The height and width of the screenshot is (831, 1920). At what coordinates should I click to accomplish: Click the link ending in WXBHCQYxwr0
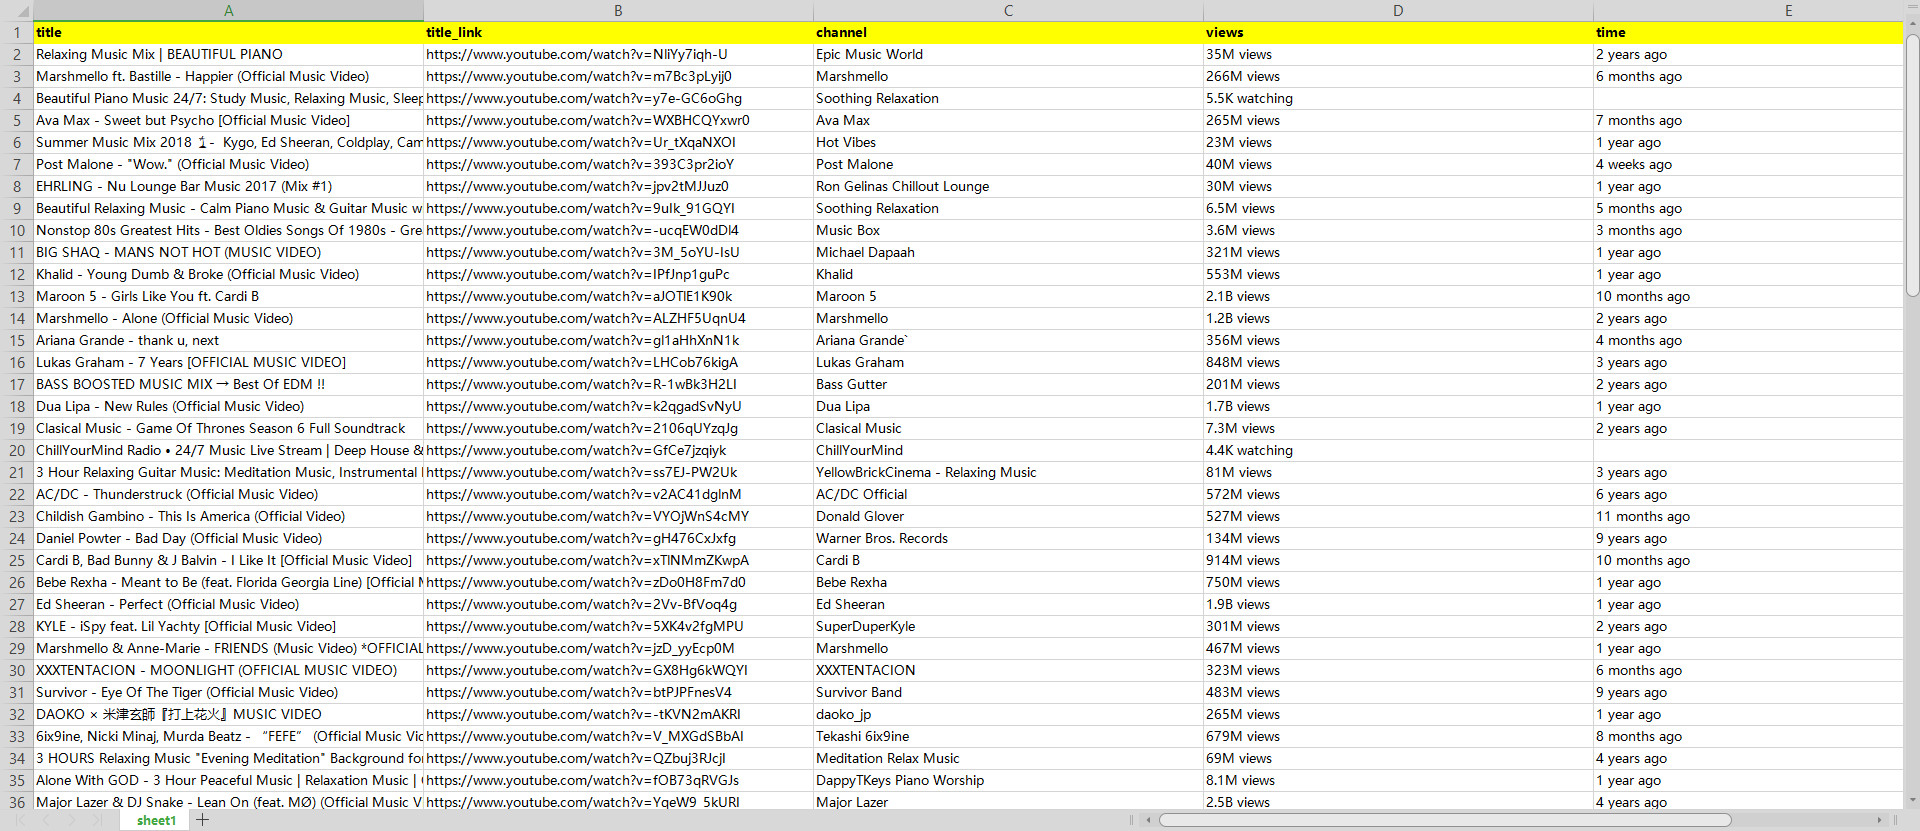[588, 120]
